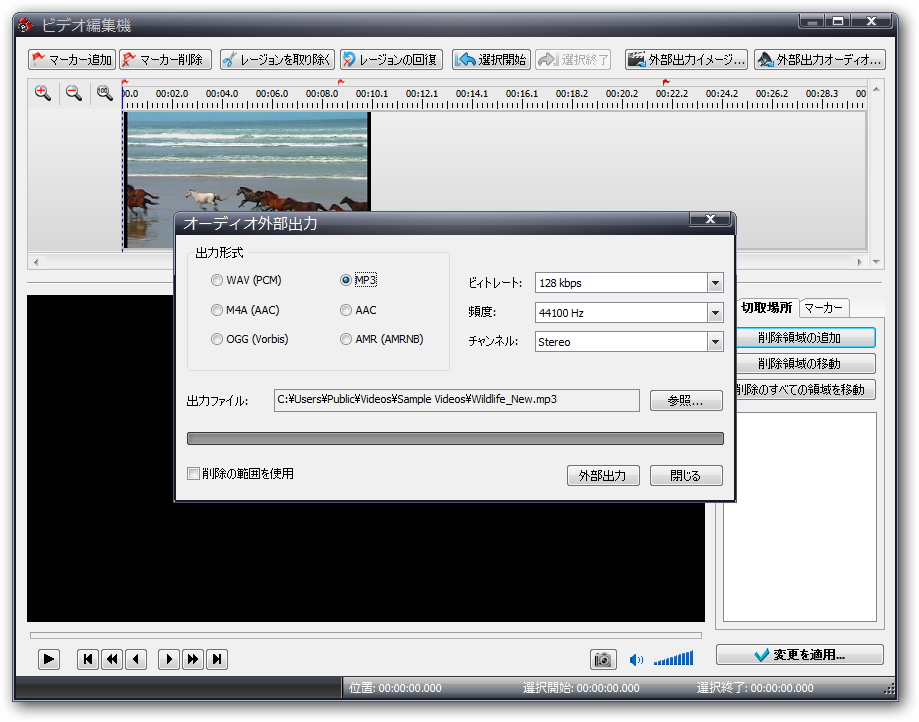This screenshot has width=919, height=722.
Task: Jump to the end of the video
Action: [x=217, y=659]
